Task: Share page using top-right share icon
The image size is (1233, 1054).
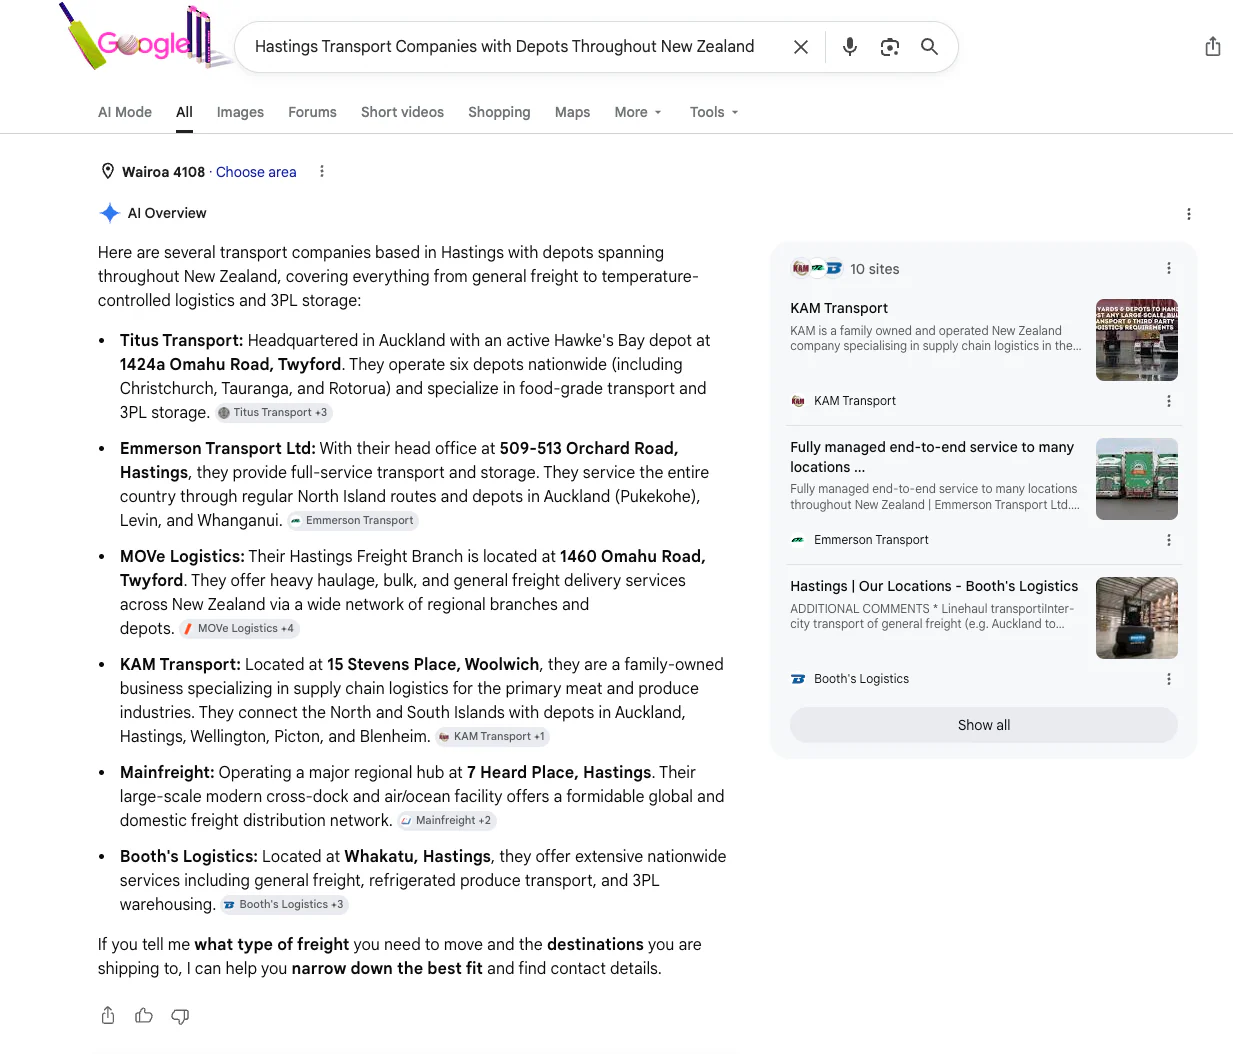Action: pyautogui.click(x=1212, y=47)
